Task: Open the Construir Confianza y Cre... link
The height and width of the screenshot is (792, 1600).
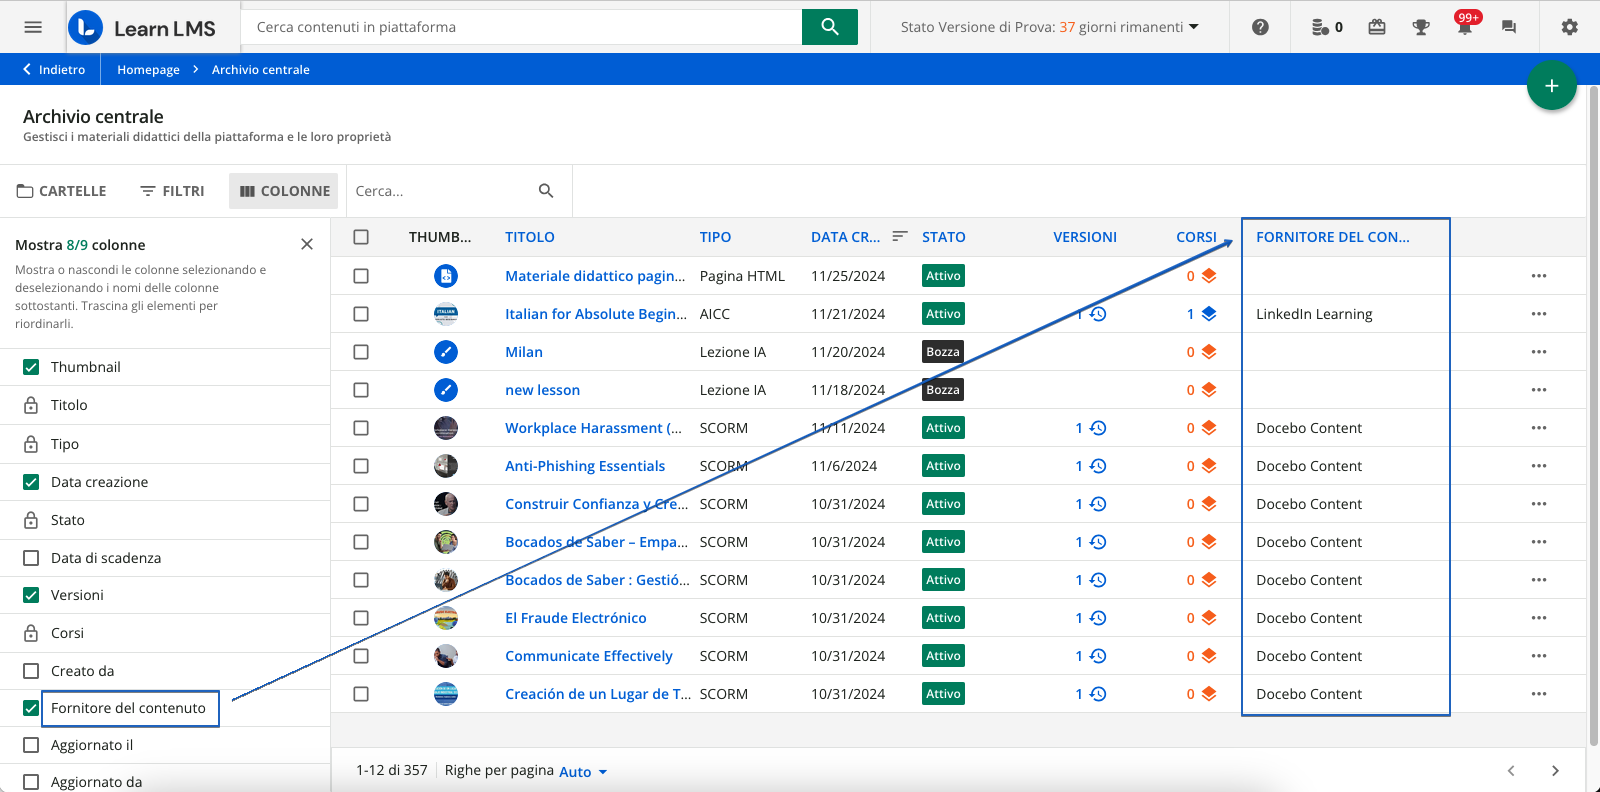Action: coord(596,504)
